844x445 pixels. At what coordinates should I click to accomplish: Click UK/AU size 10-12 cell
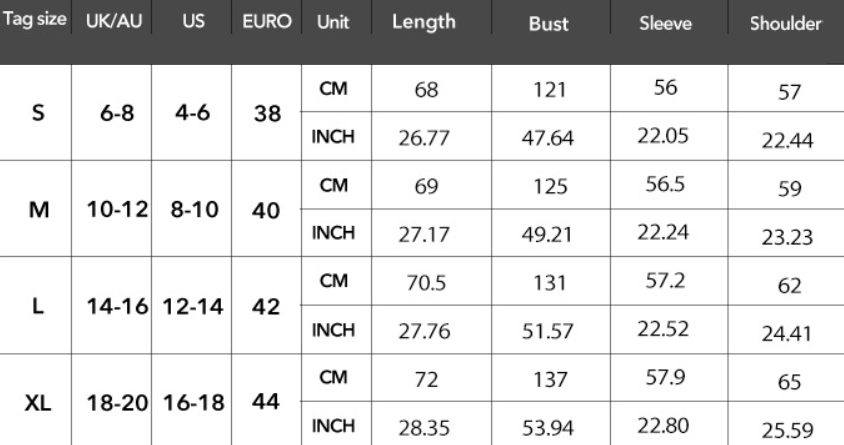117,209
